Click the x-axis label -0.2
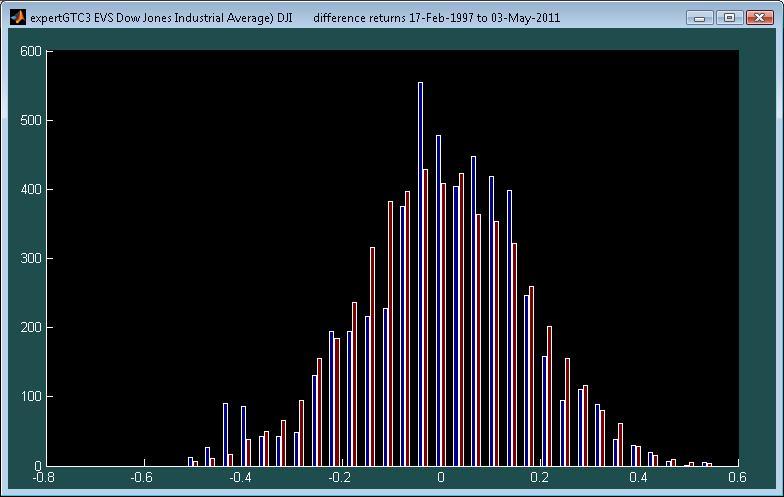This screenshot has width=784, height=497. coord(340,478)
